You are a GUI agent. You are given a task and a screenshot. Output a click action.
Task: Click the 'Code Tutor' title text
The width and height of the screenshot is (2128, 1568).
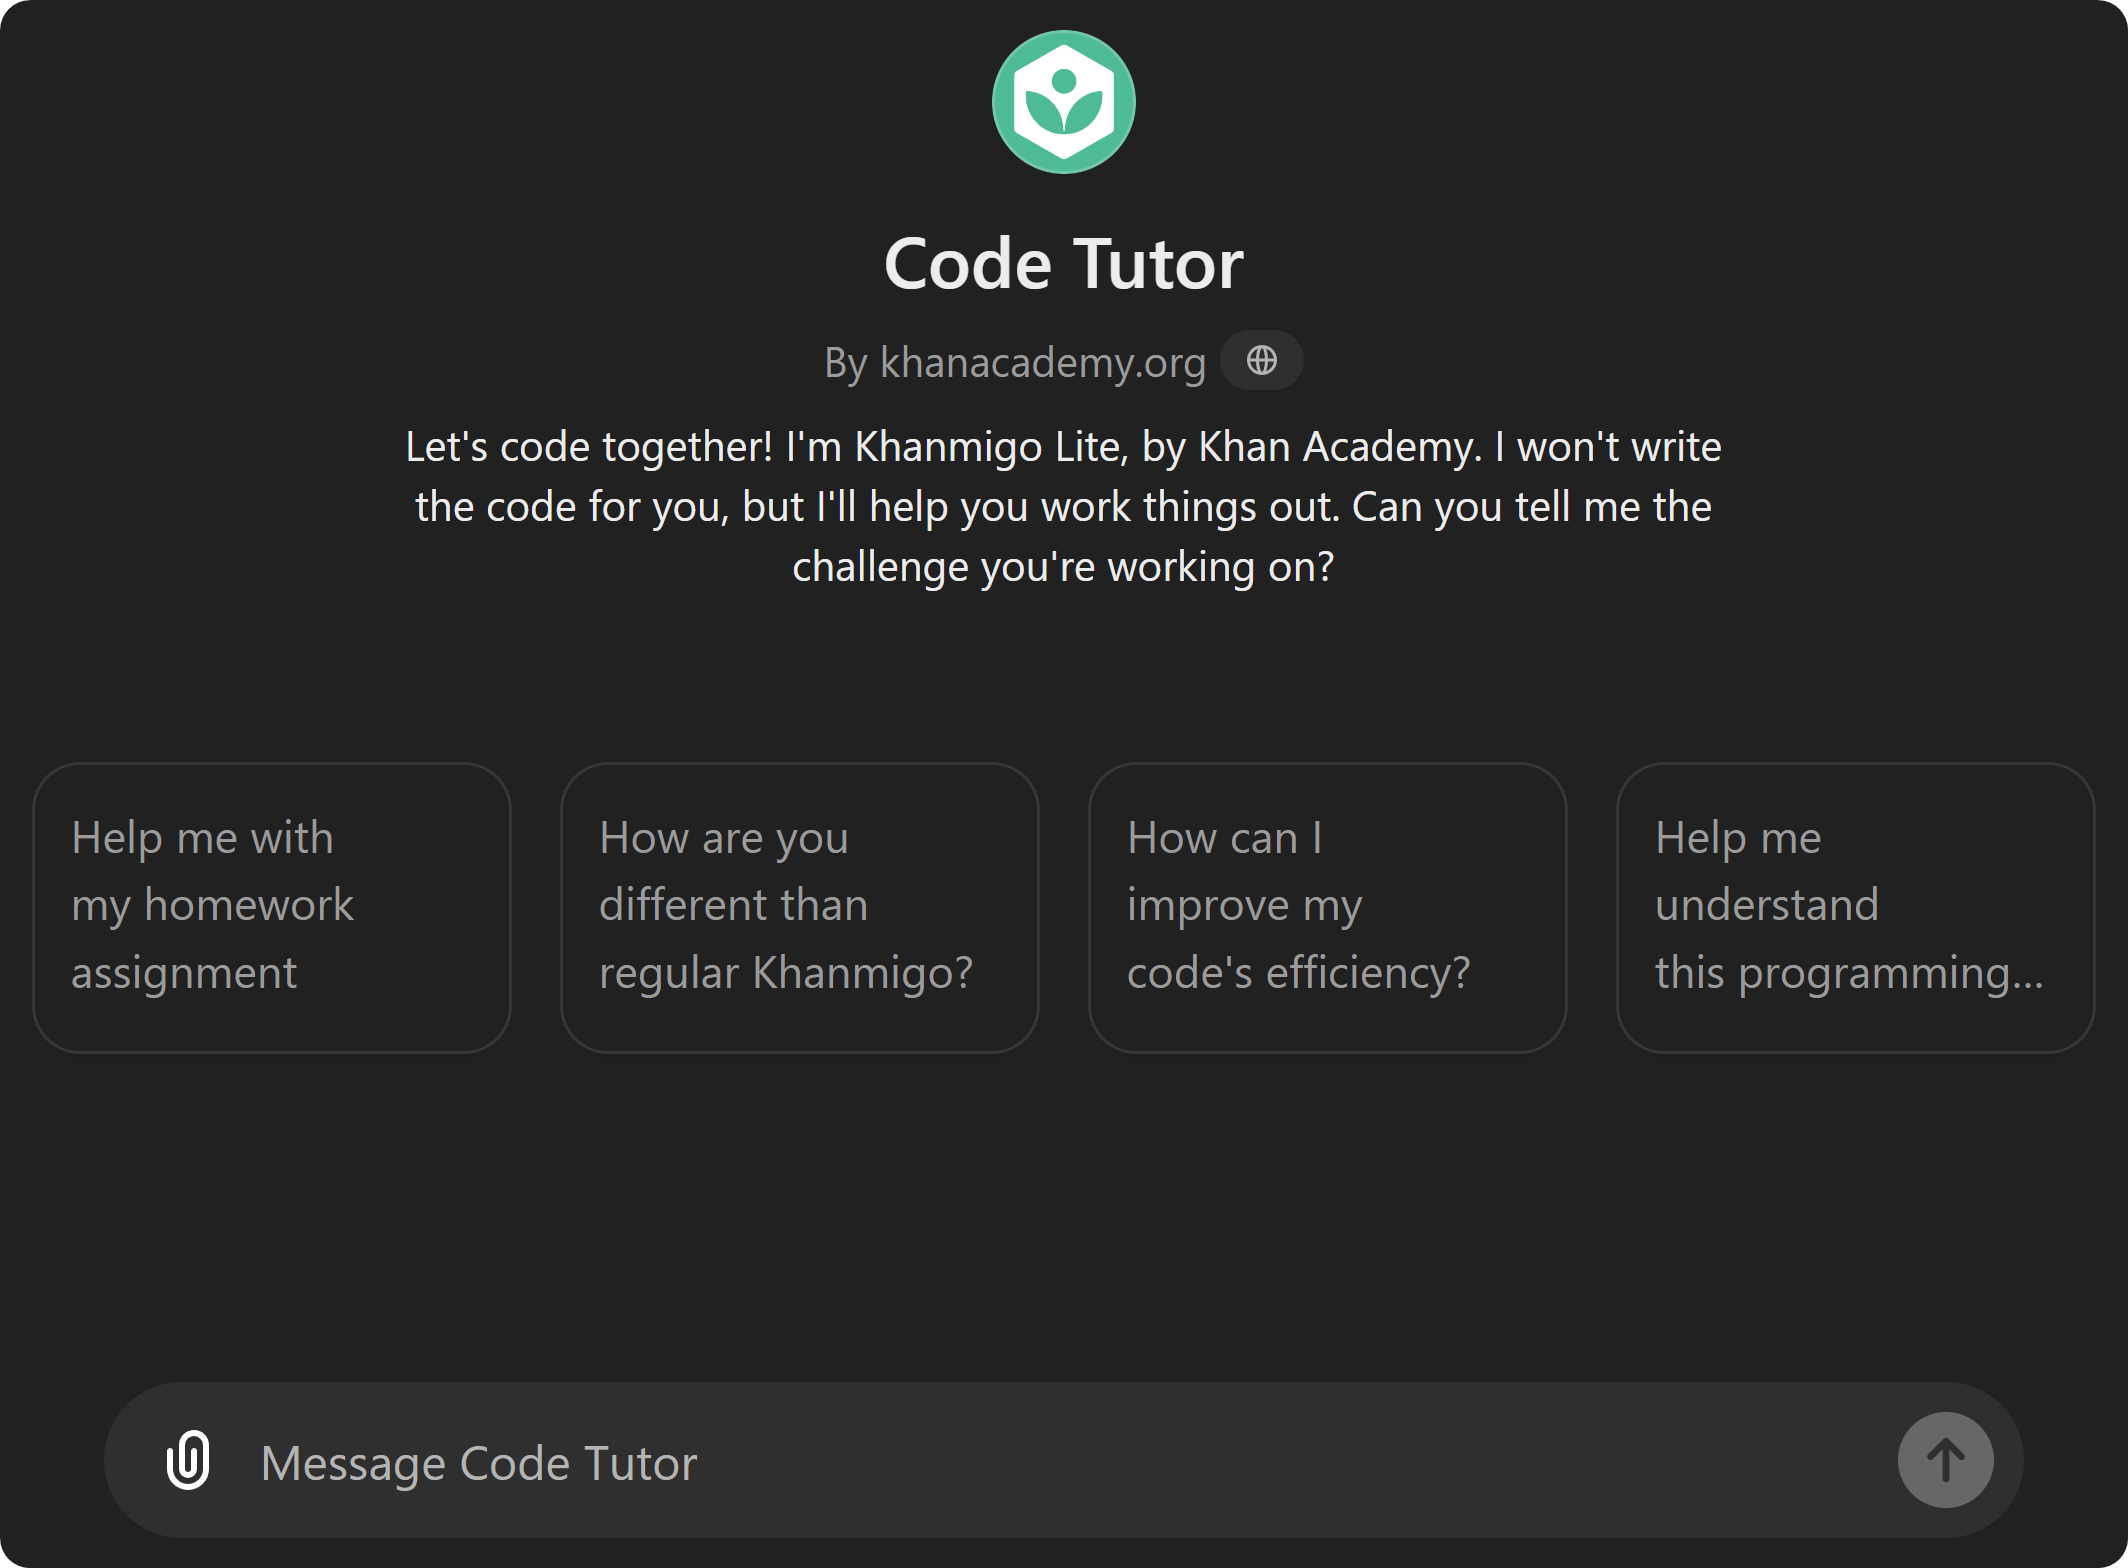[x=1063, y=263]
